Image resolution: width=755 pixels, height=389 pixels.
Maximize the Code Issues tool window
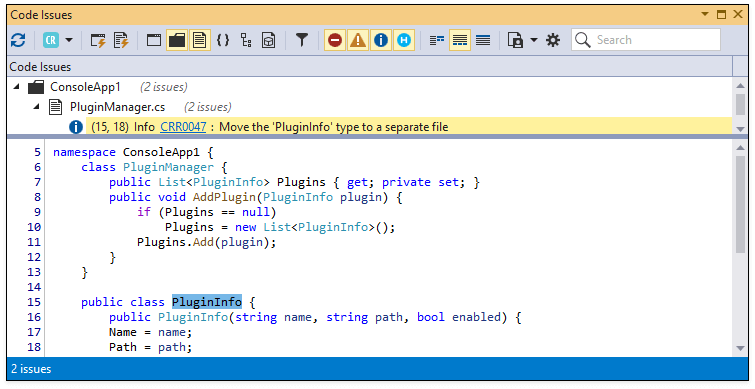[721, 14]
